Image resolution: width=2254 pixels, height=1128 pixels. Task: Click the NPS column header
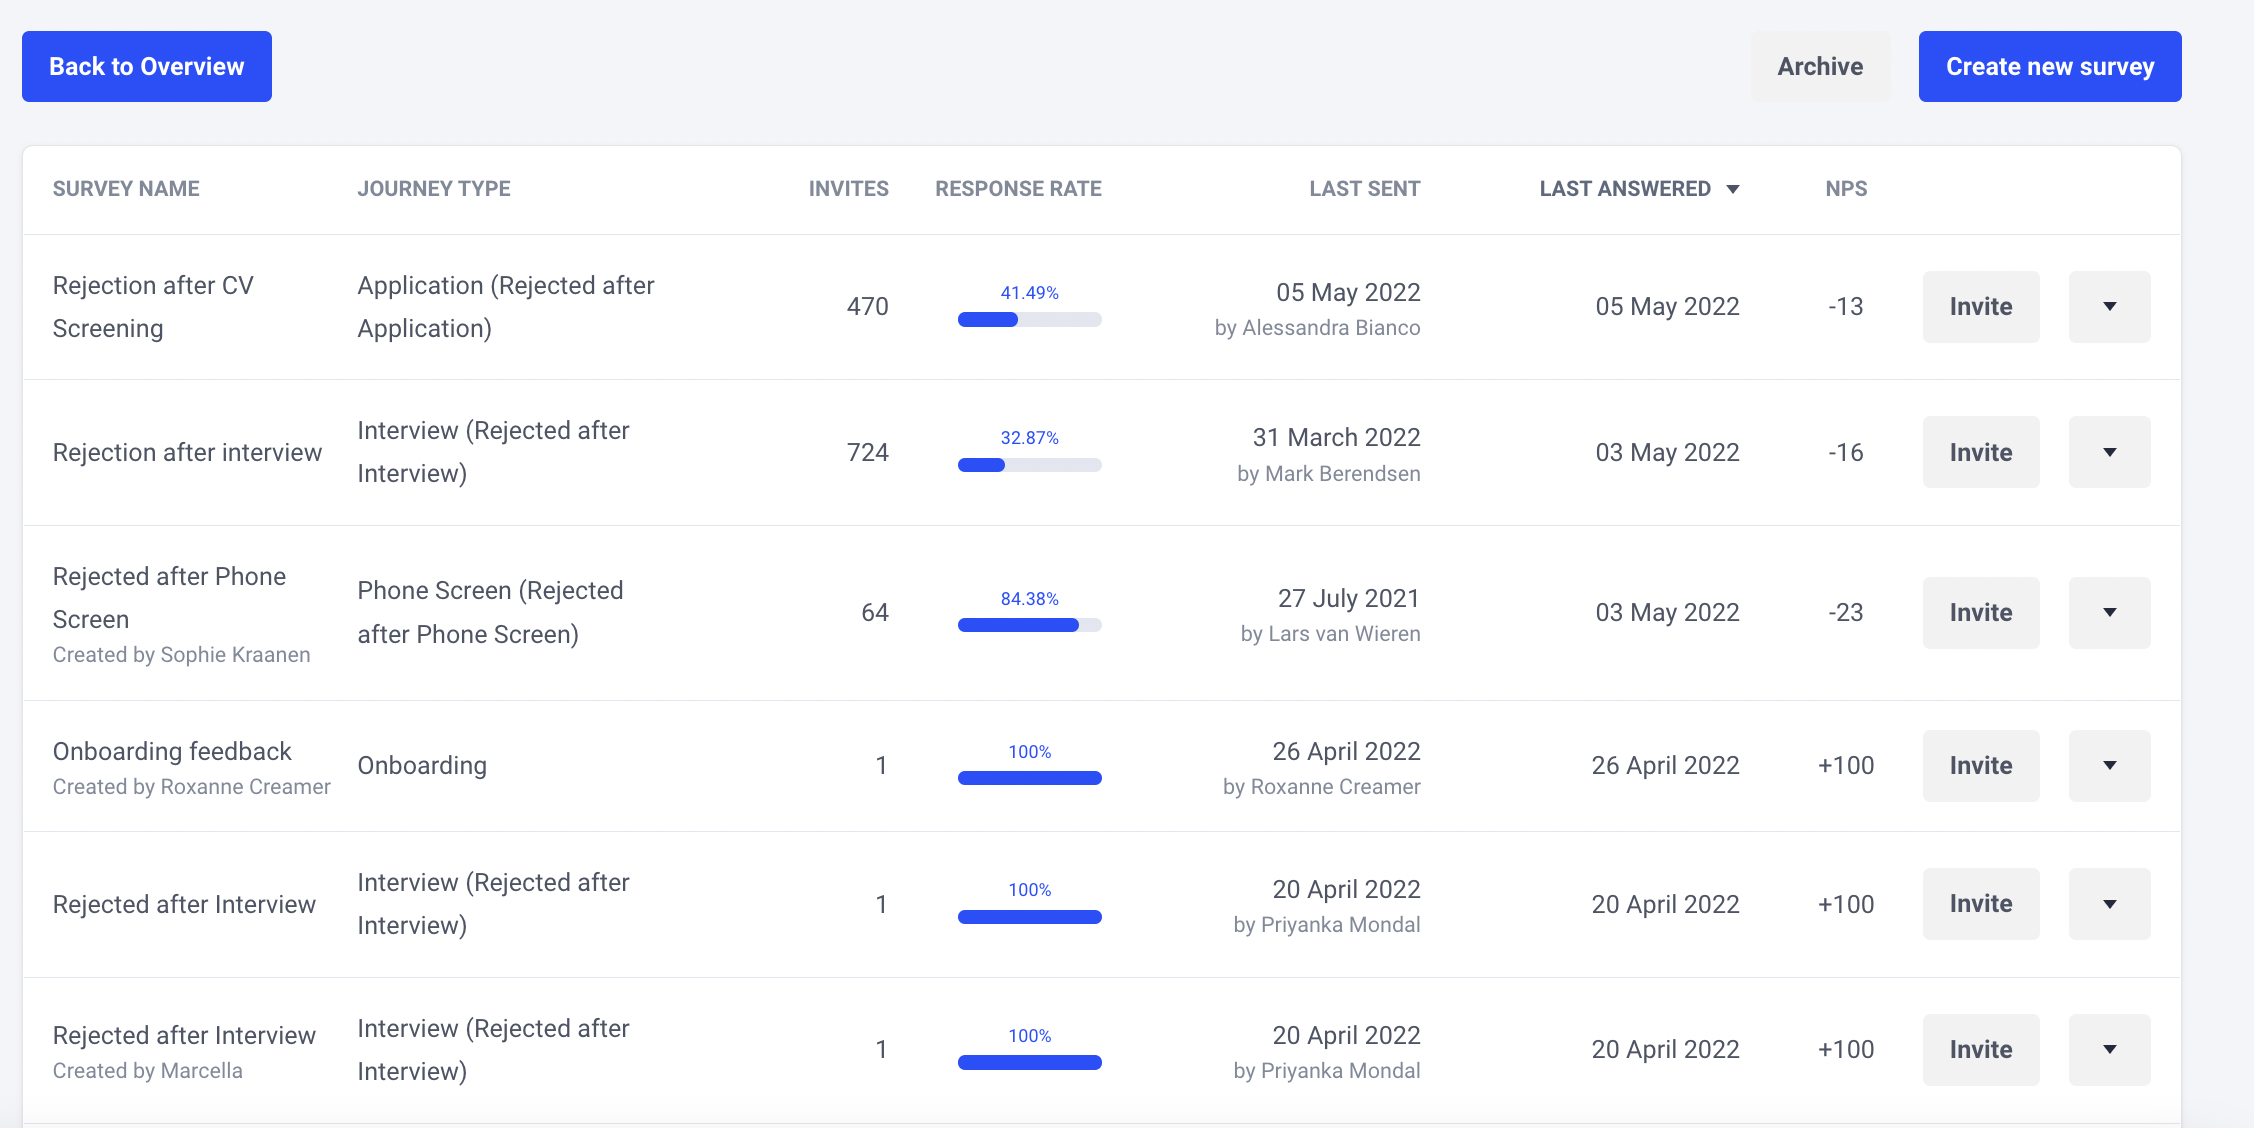point(1845,189)
